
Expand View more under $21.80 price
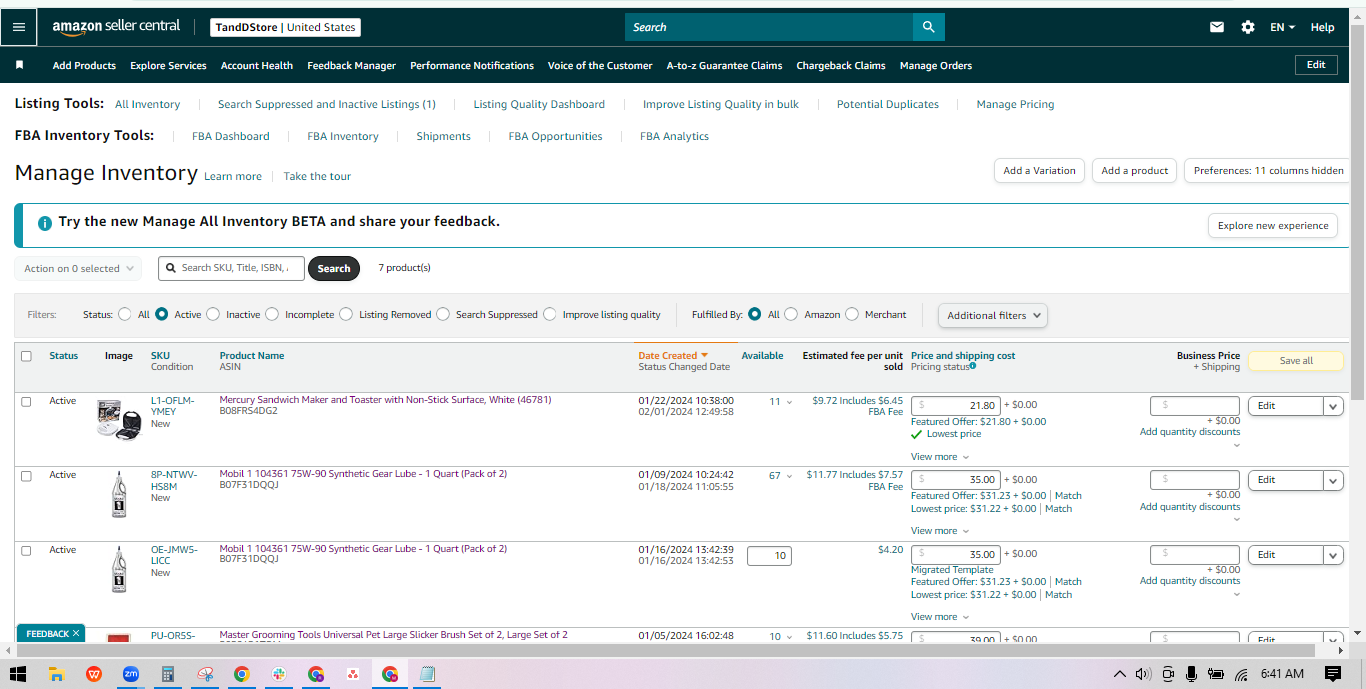[940, 456]
